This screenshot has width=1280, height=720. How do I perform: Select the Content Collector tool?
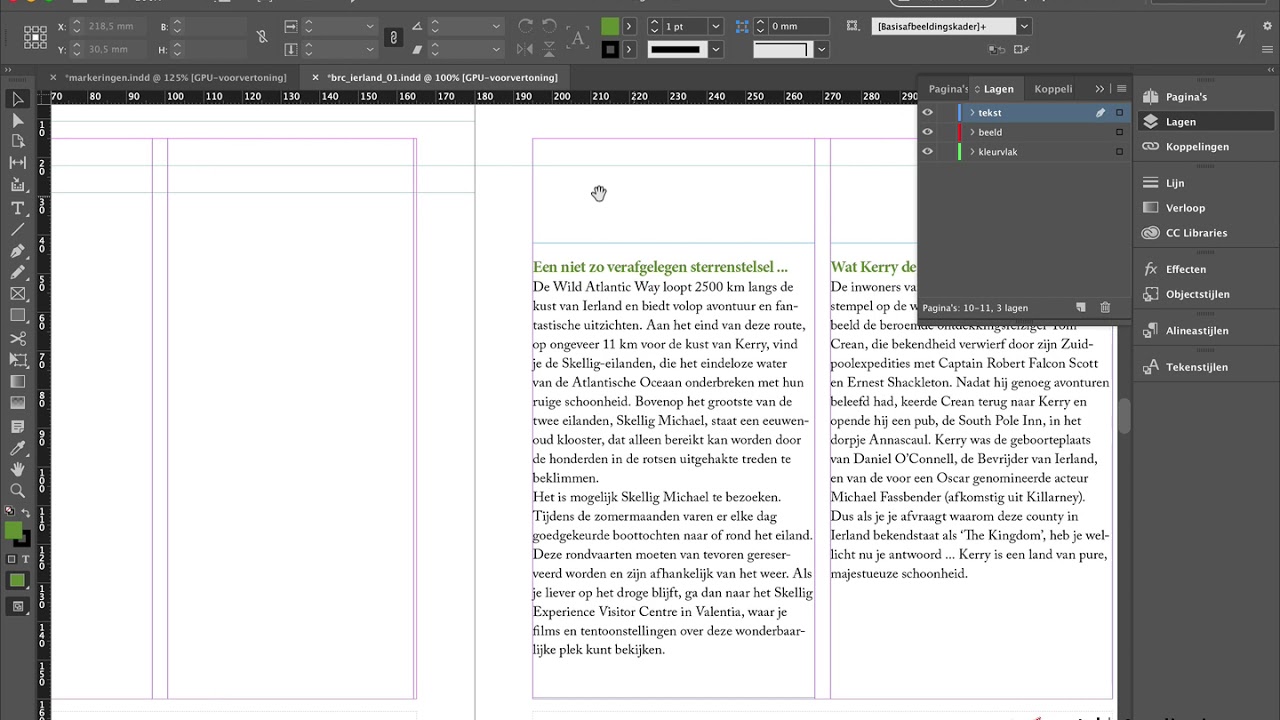(x=17, y=184)
